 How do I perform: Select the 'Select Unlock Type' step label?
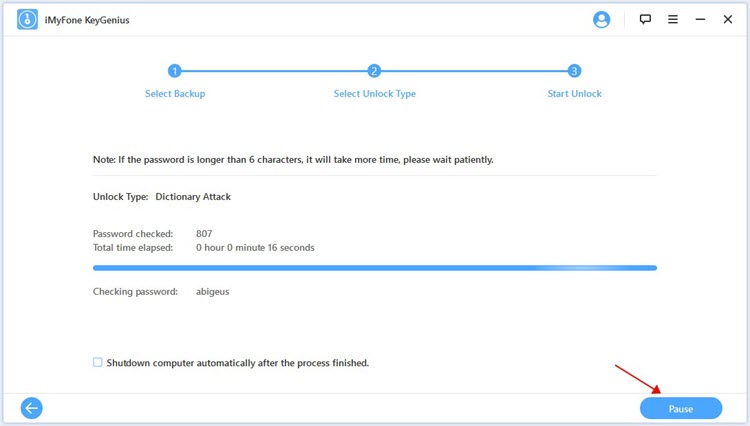click(x=375, y=94)
